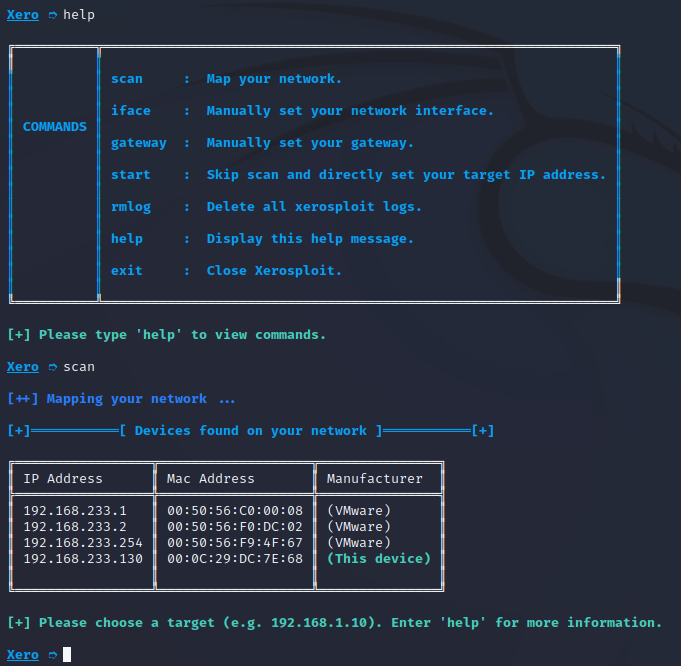Click the 'IP Address' column header
Image resolution: width=681 pixels, height=666 pixels.
[x=63, y=479]
